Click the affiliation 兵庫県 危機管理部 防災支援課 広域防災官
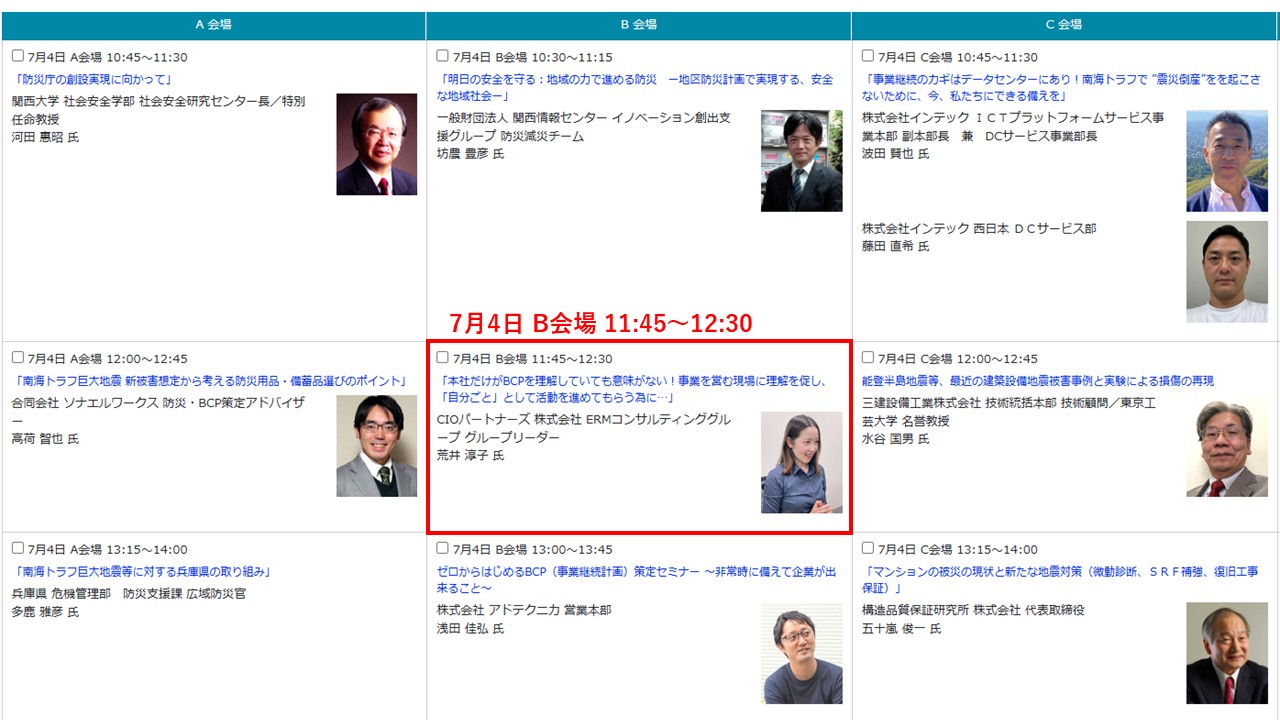Image resolution: width=1280 pixels, height=720 pixels. (129, 593)
